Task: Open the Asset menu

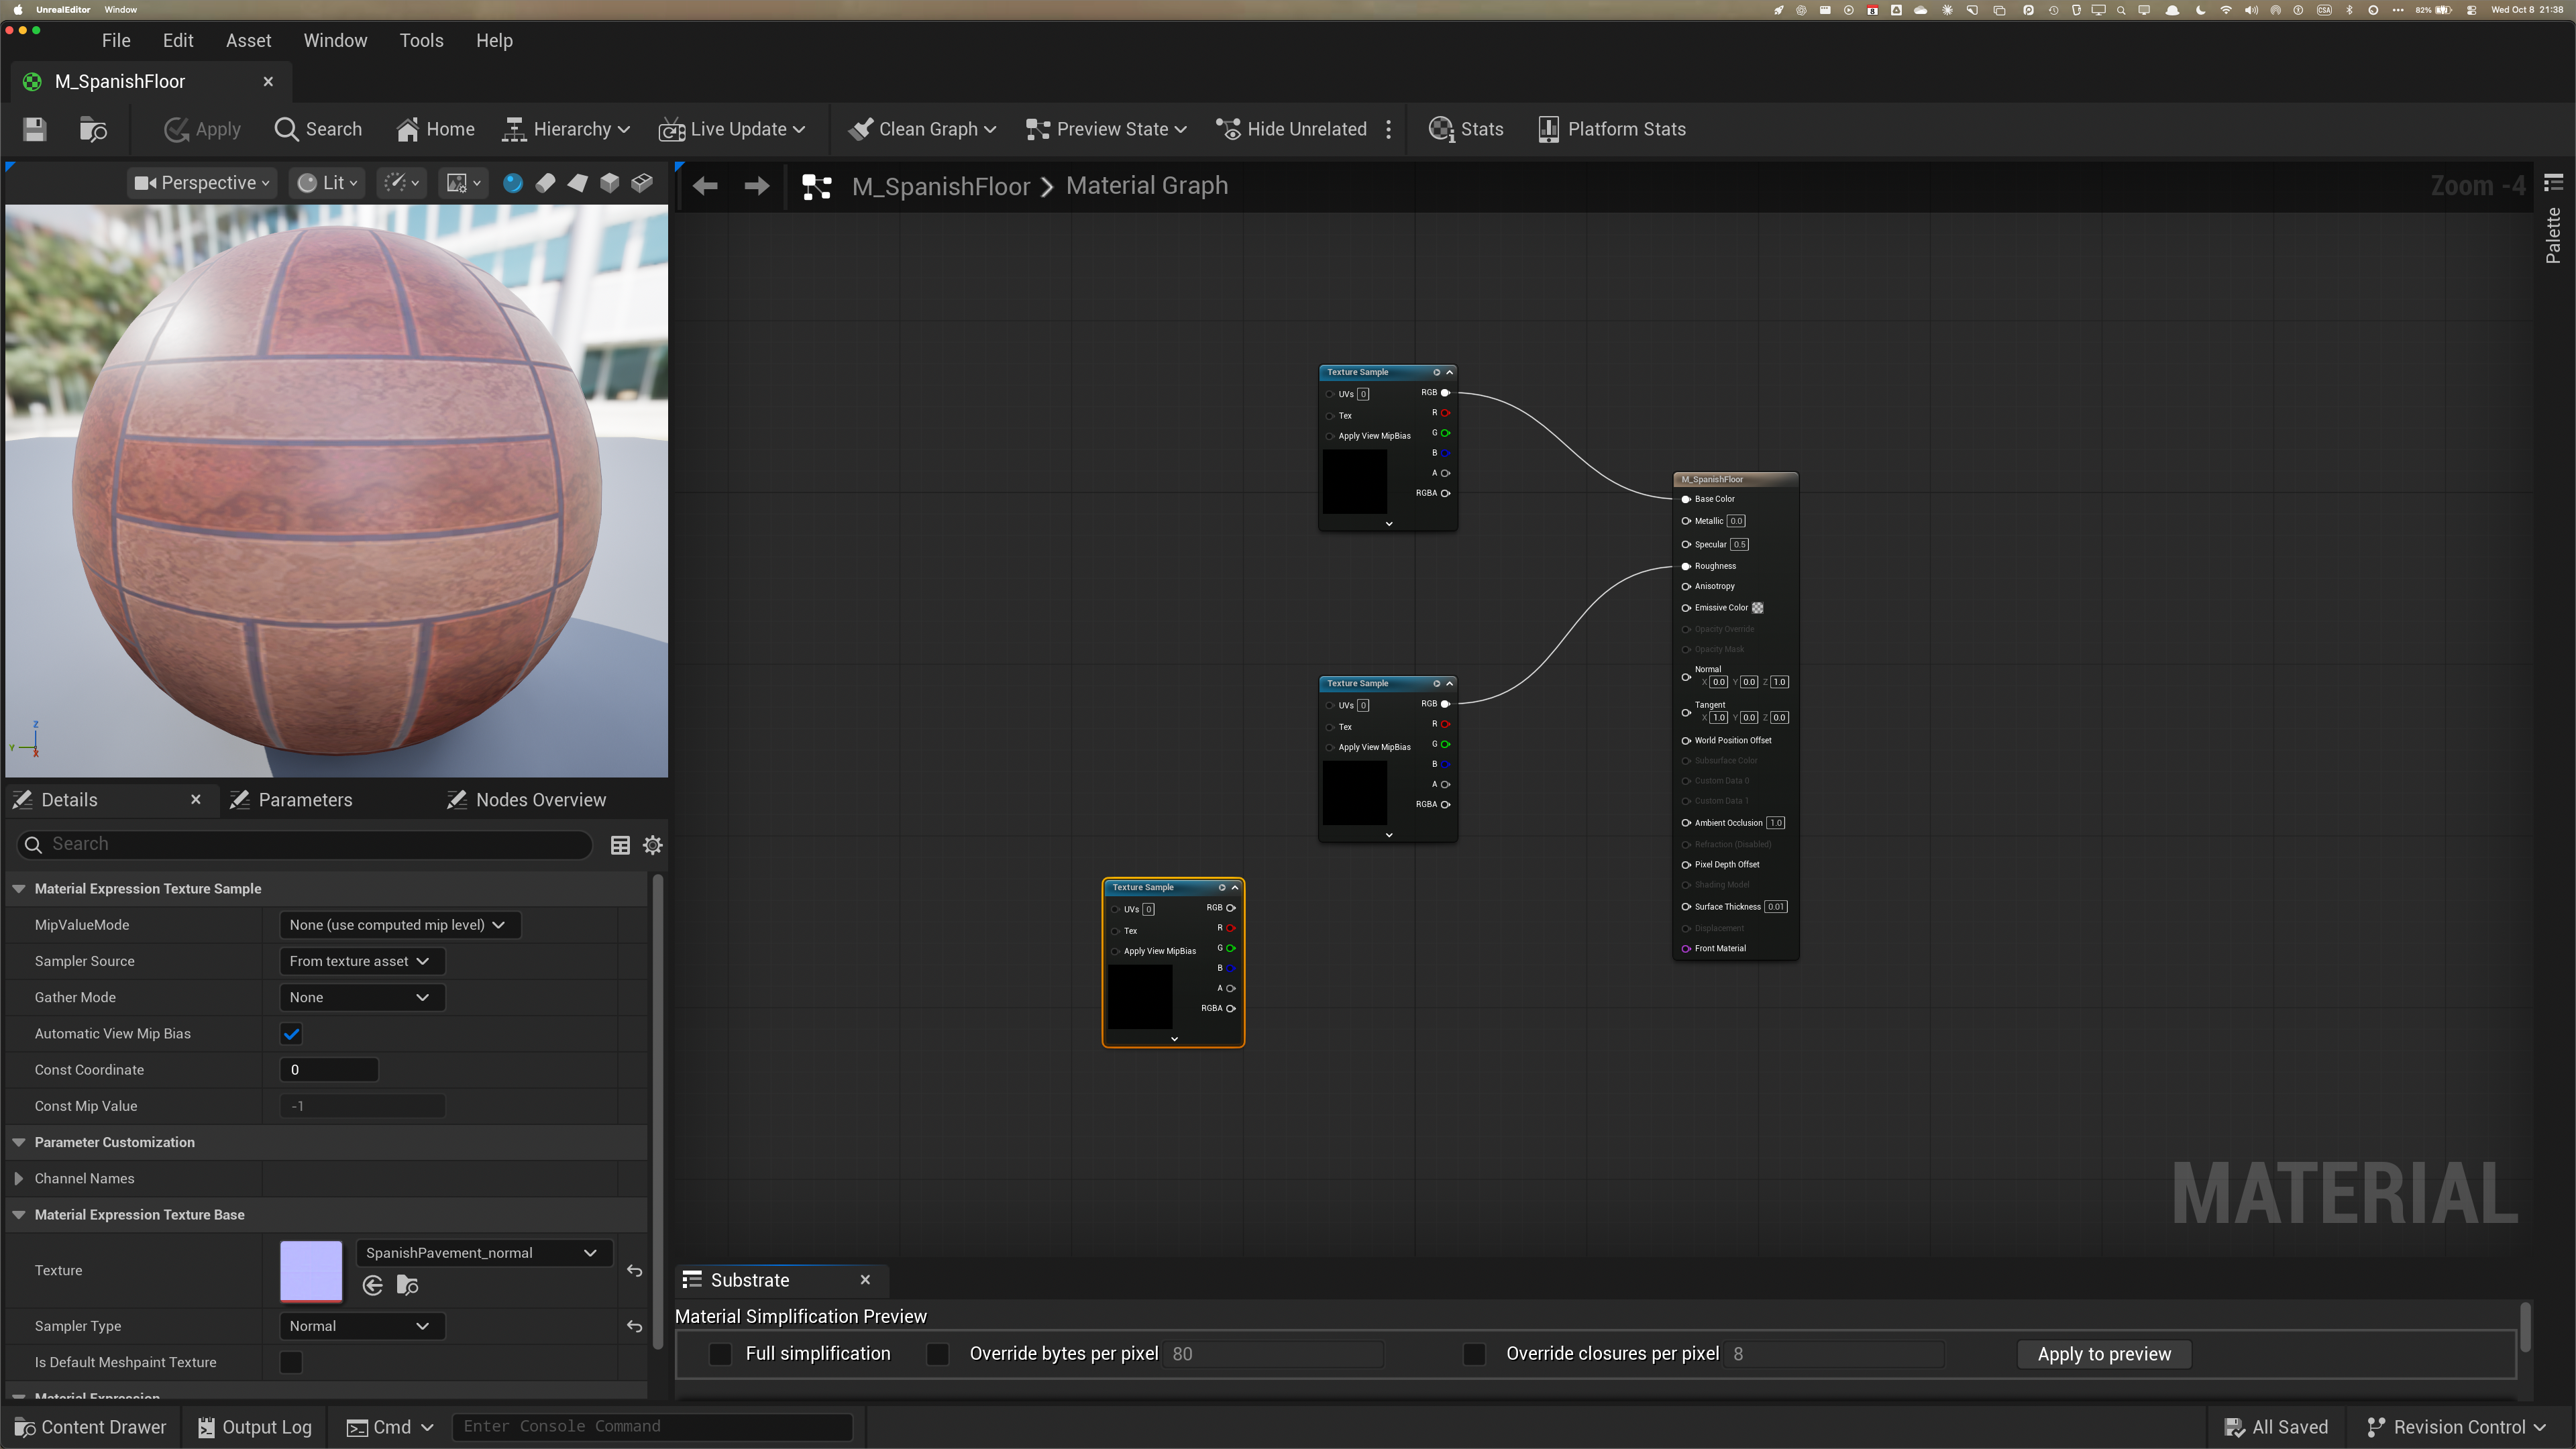Action: [x=248, y=41]
